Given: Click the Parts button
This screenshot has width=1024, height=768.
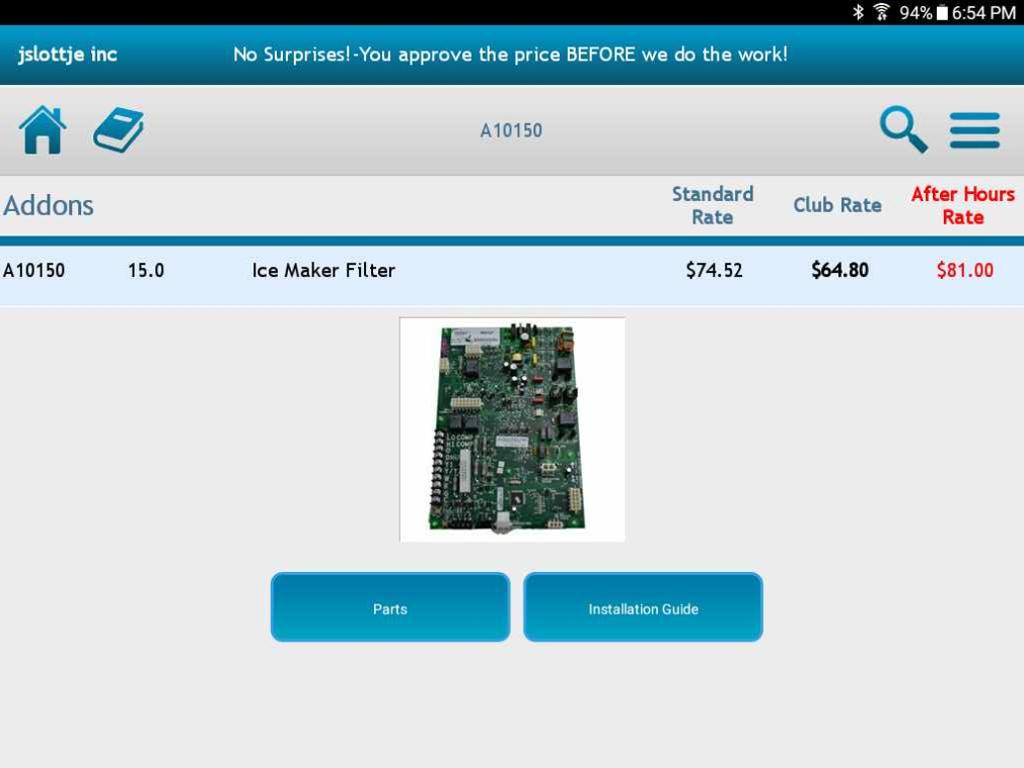Looking at the screenshot, I should [x=391, y=607].
